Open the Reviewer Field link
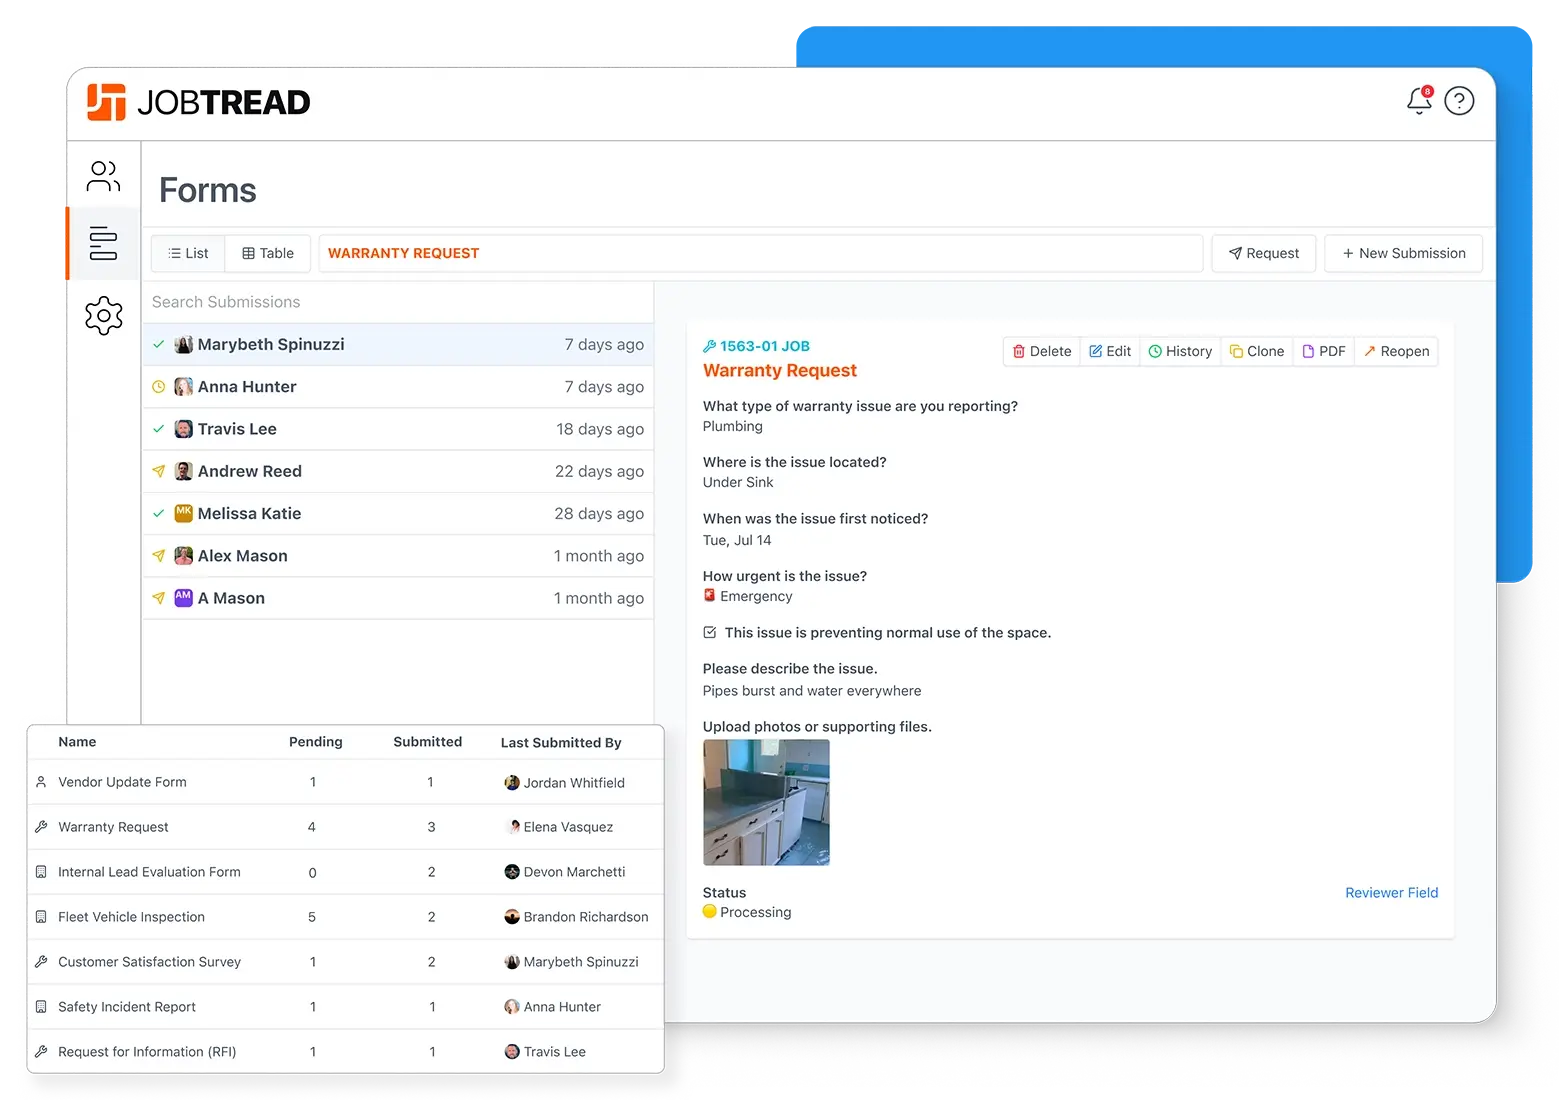1559x1100 pixels. (1391, 893)
